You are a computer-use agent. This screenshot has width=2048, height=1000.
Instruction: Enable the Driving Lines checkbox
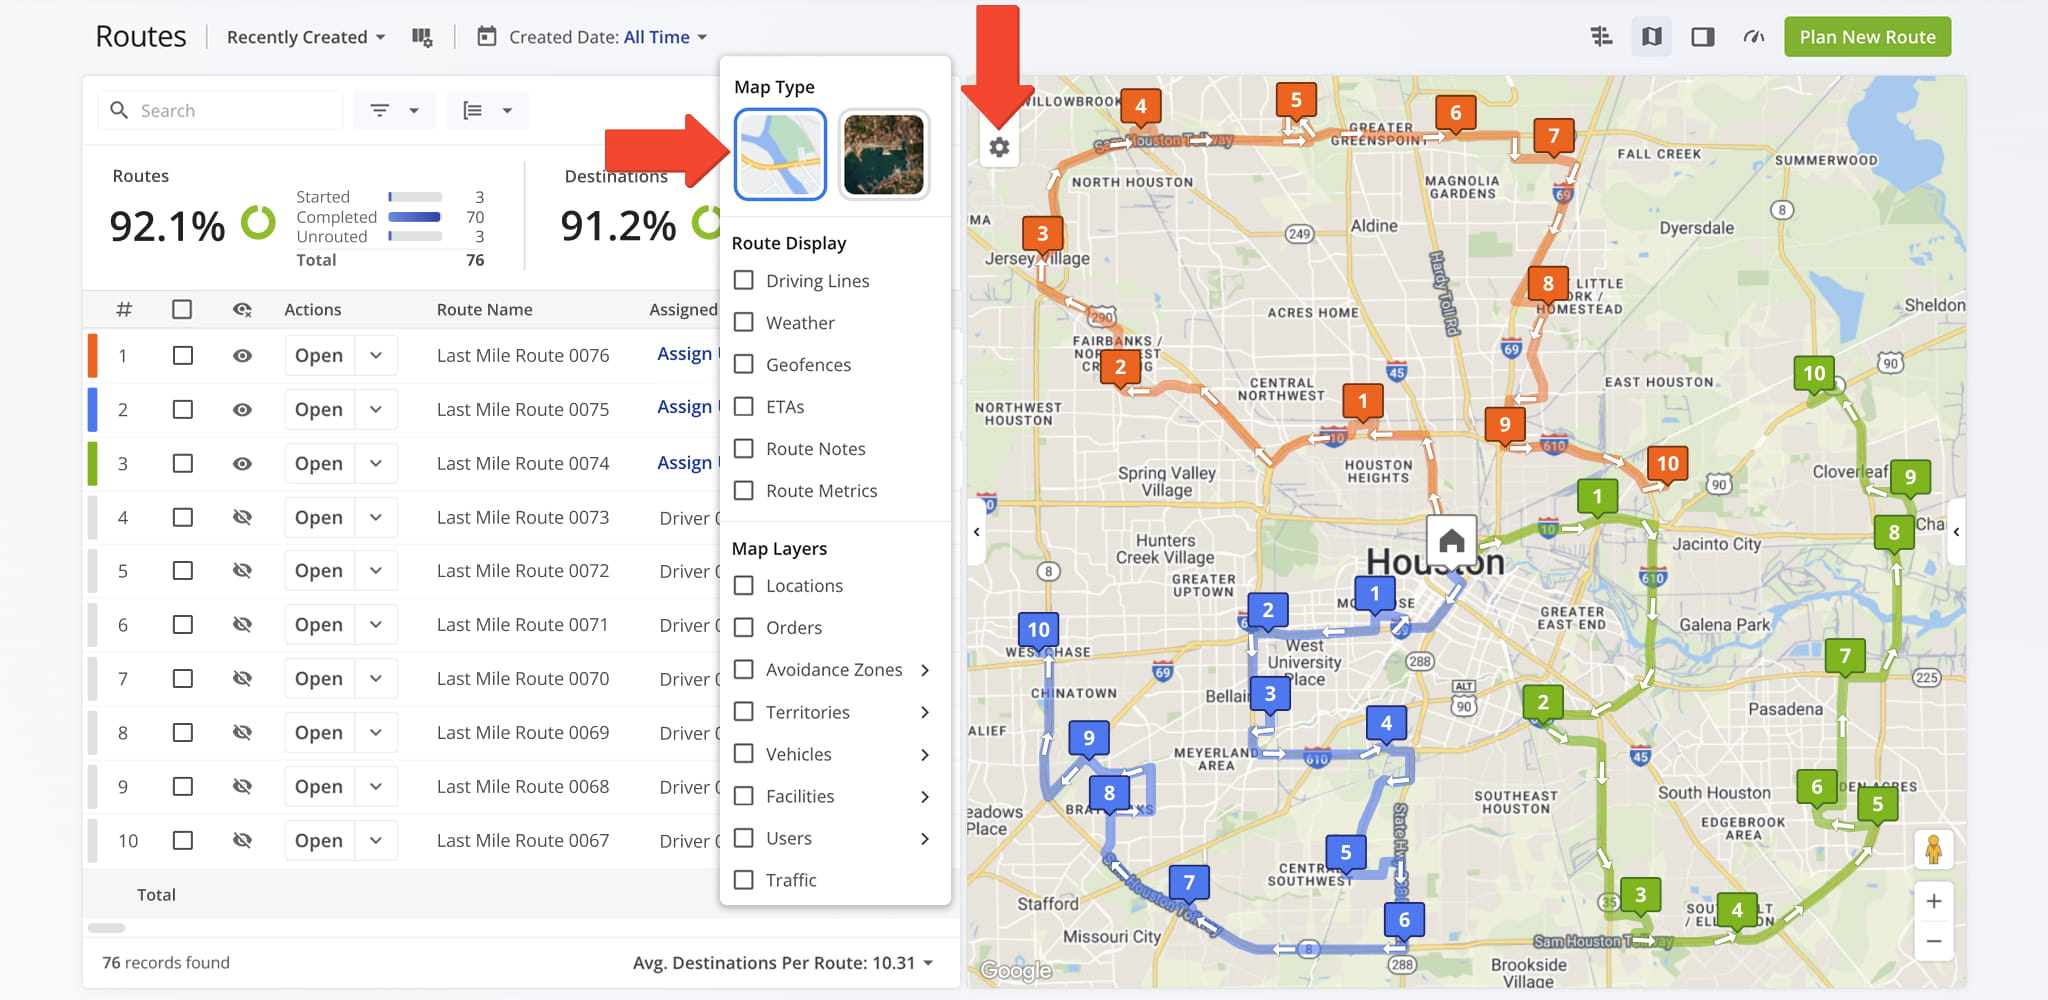(744, 281)
